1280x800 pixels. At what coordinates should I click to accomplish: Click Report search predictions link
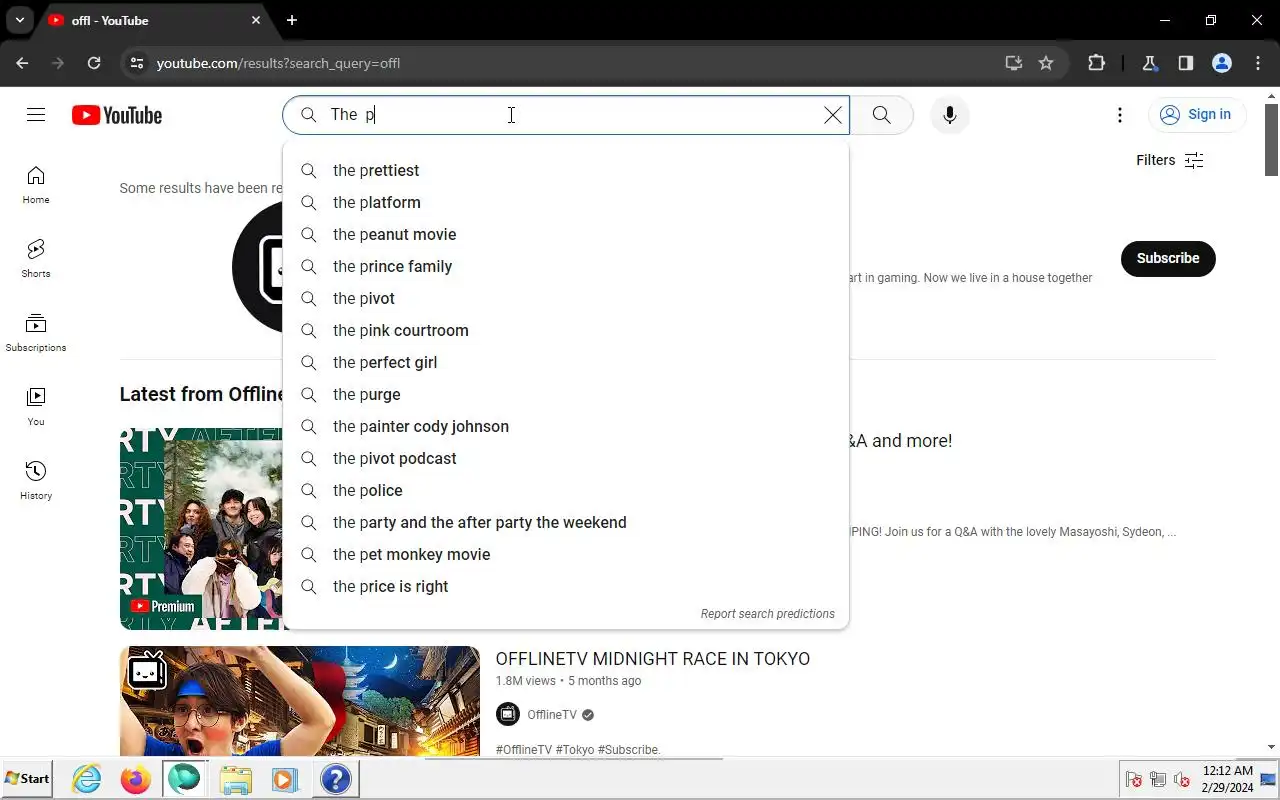tap(767, 614)
